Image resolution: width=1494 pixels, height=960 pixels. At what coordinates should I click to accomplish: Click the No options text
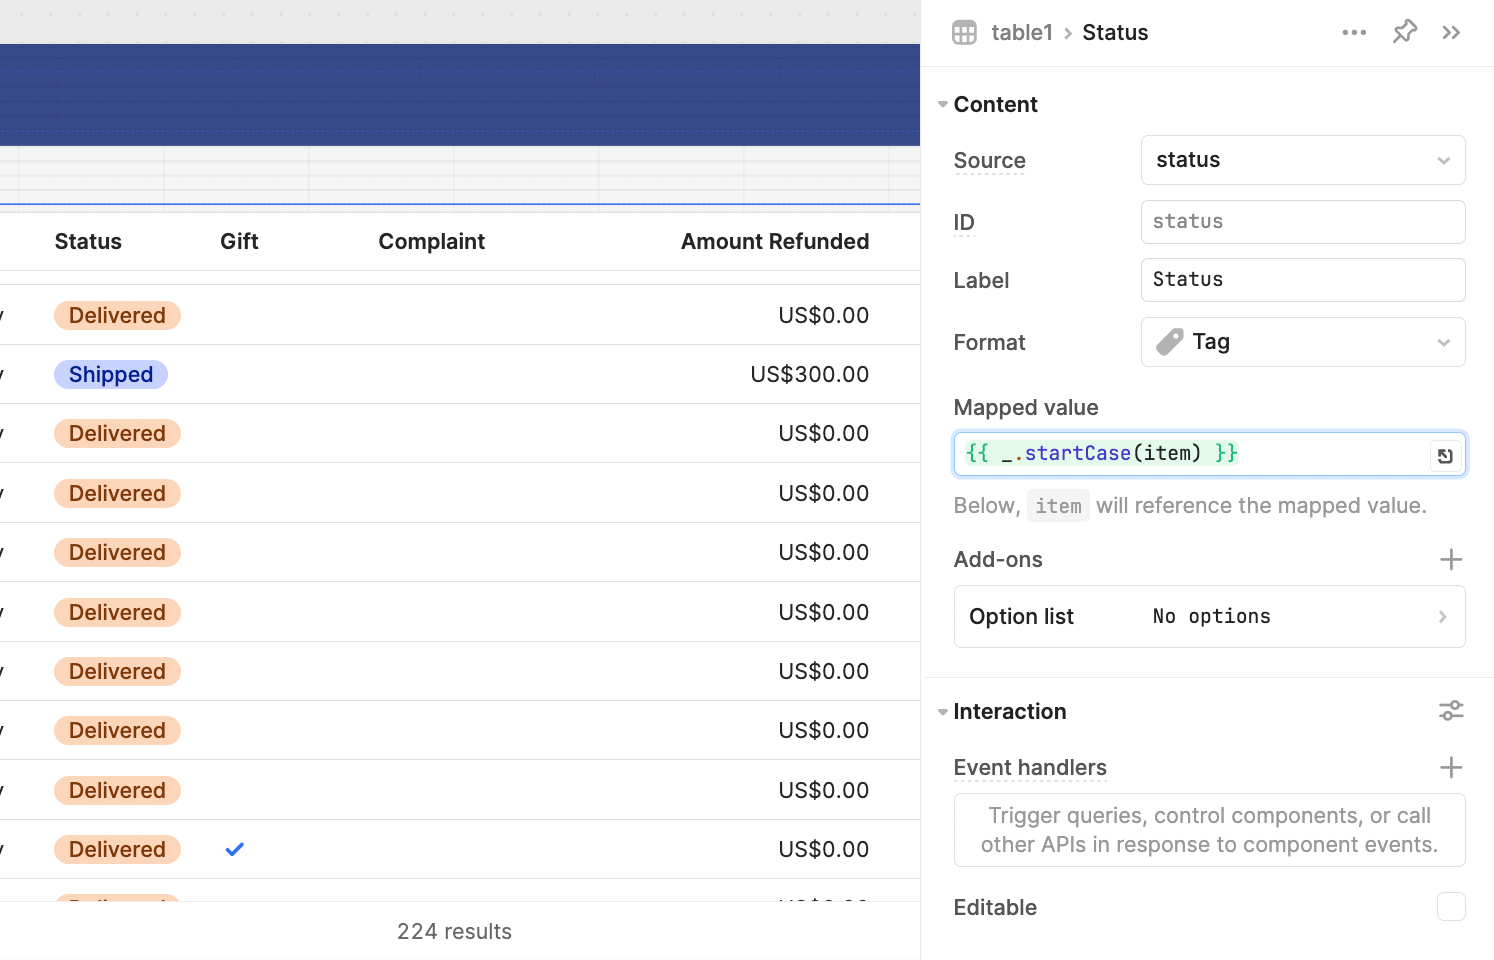pos(1211,617)
